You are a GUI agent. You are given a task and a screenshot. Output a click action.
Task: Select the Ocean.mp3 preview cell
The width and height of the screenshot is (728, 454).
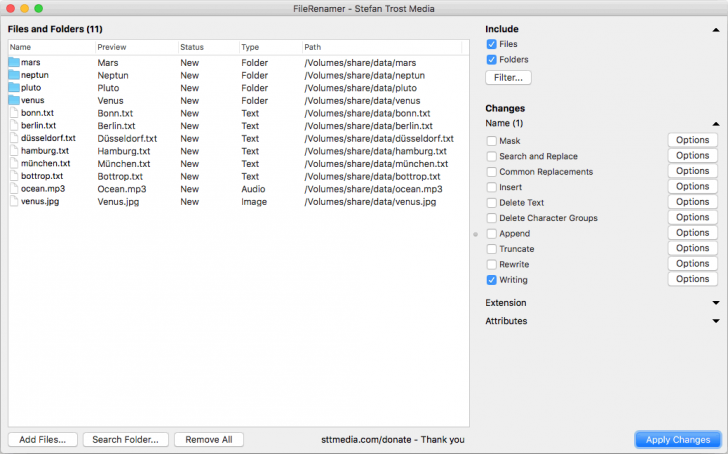tap(122, 189)
